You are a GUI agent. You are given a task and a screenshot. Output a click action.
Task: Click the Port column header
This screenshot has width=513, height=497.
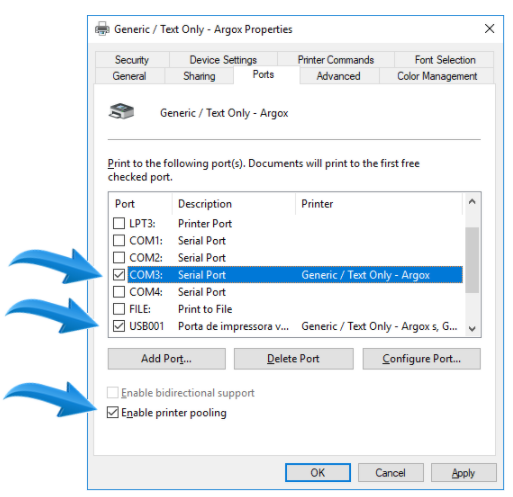(x=140, y=204)
